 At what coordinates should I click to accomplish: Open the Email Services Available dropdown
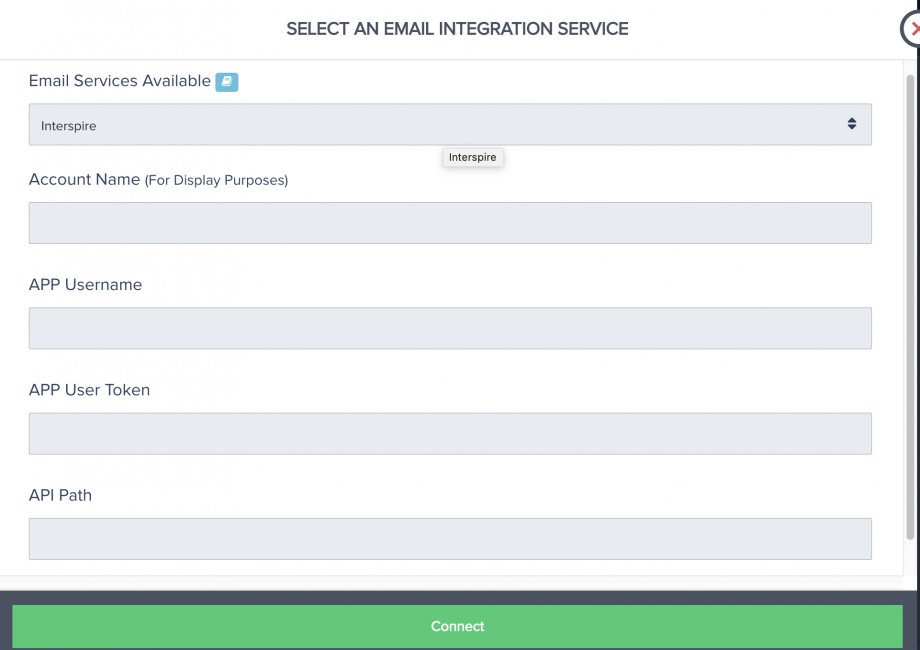(450, 124)
